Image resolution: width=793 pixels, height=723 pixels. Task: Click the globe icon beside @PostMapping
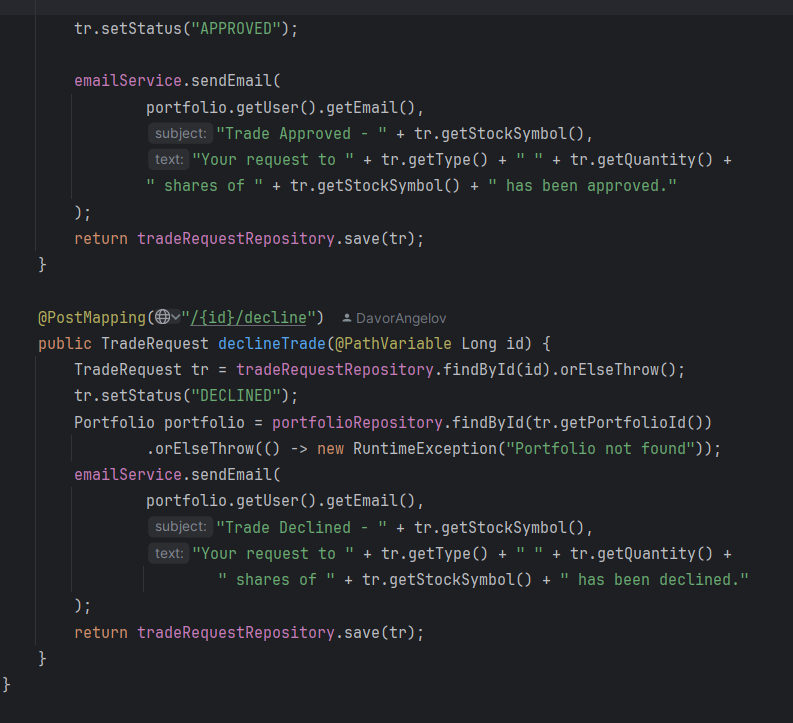(x=163, y=318)
